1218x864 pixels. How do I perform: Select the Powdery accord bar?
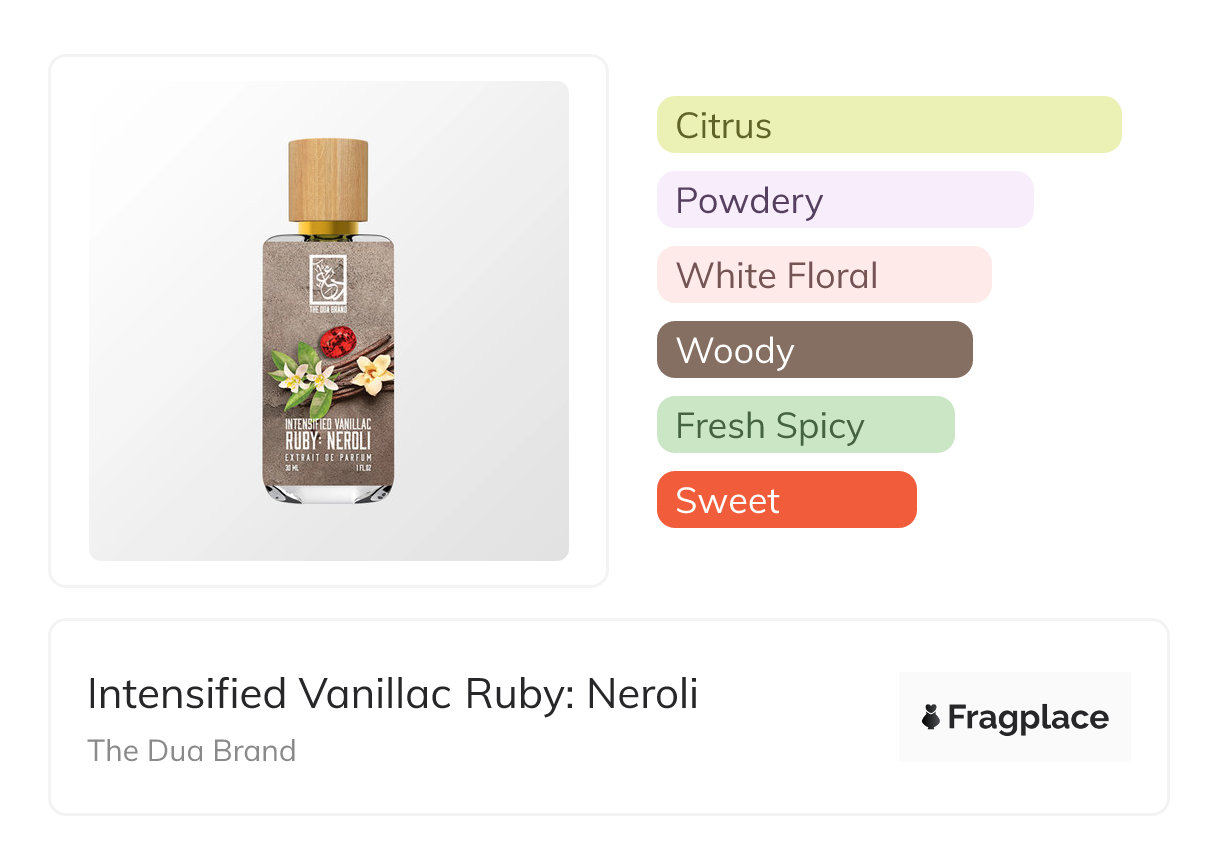844,200
